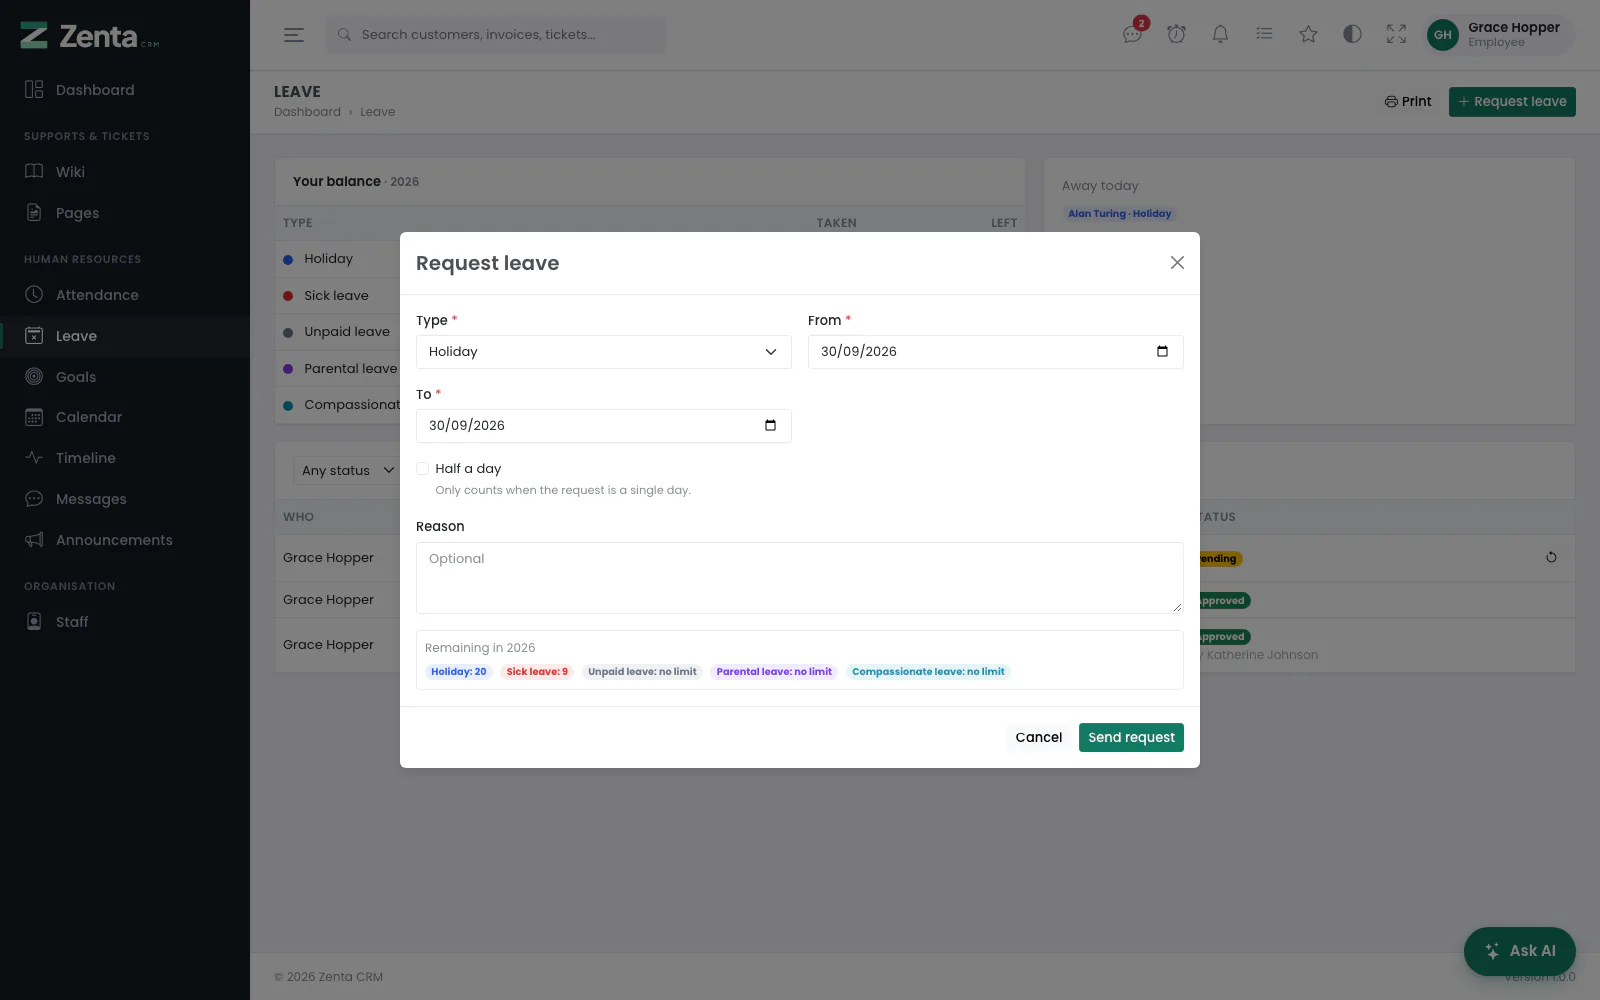Open the To date calendar picker icon
1600x1000 pixels.
pos(770,425)
